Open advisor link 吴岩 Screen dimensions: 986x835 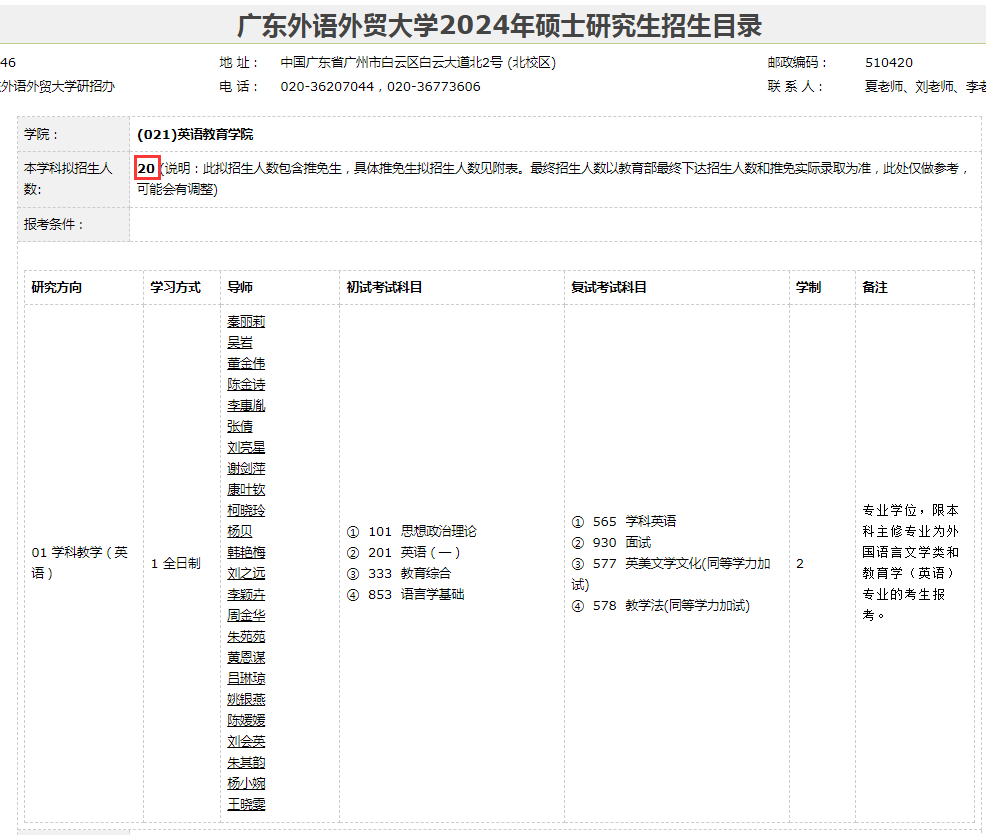tap(240, 343)
